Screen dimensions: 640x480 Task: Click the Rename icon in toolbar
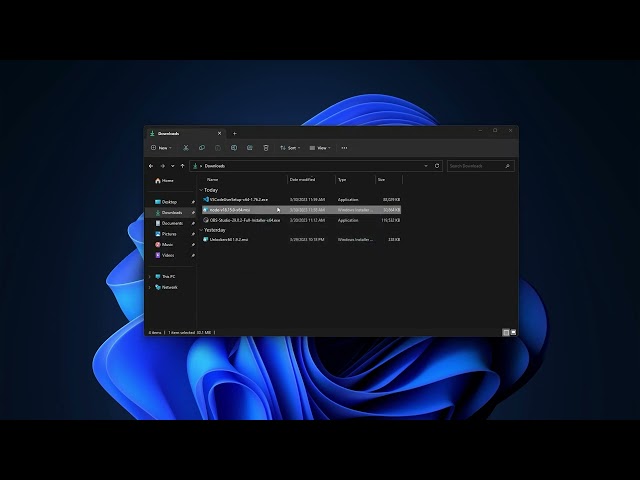point(234,148)
